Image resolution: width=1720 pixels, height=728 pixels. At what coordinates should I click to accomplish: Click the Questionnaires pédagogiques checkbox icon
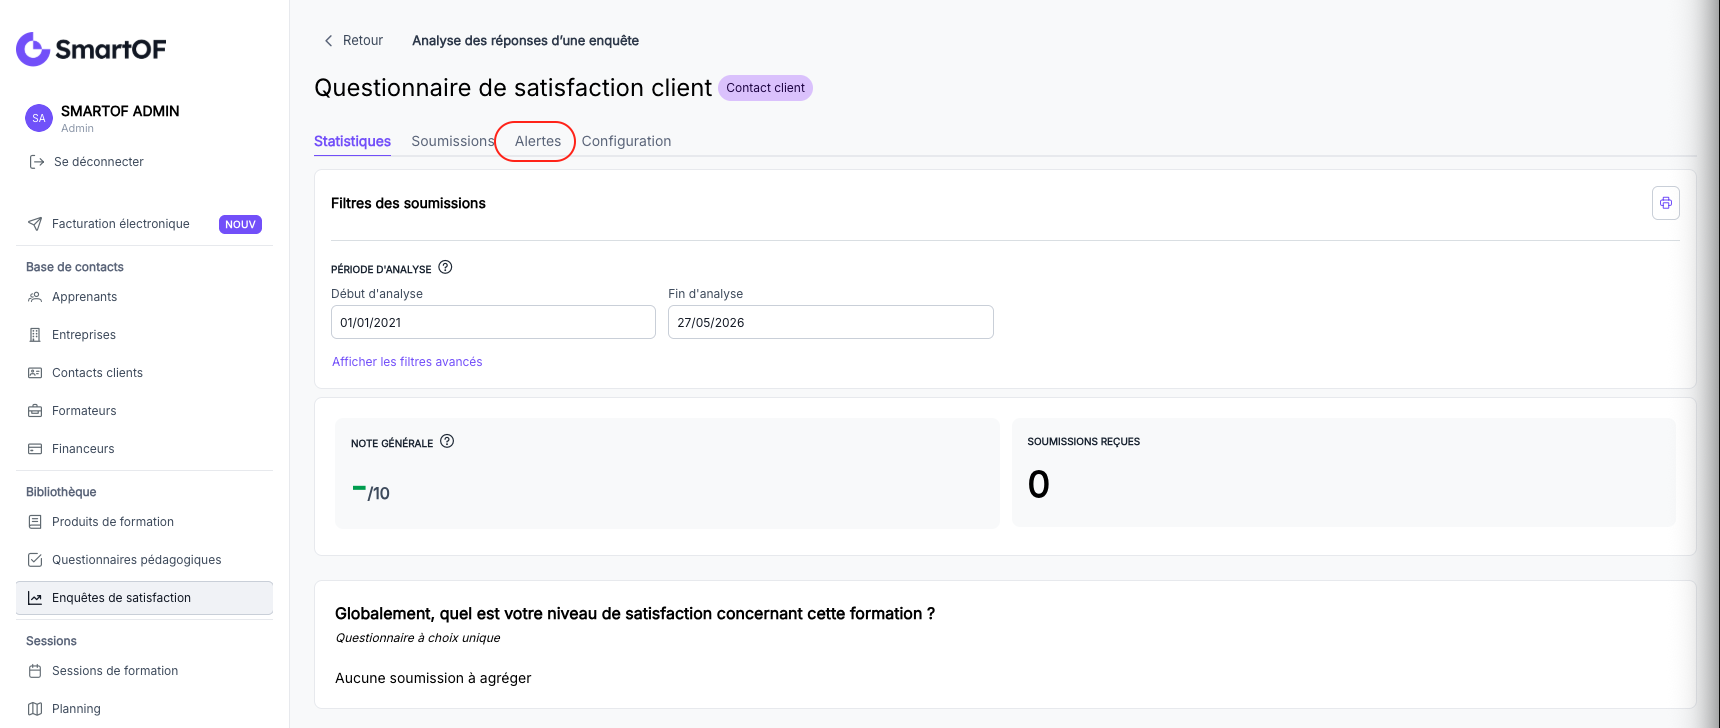35,560
